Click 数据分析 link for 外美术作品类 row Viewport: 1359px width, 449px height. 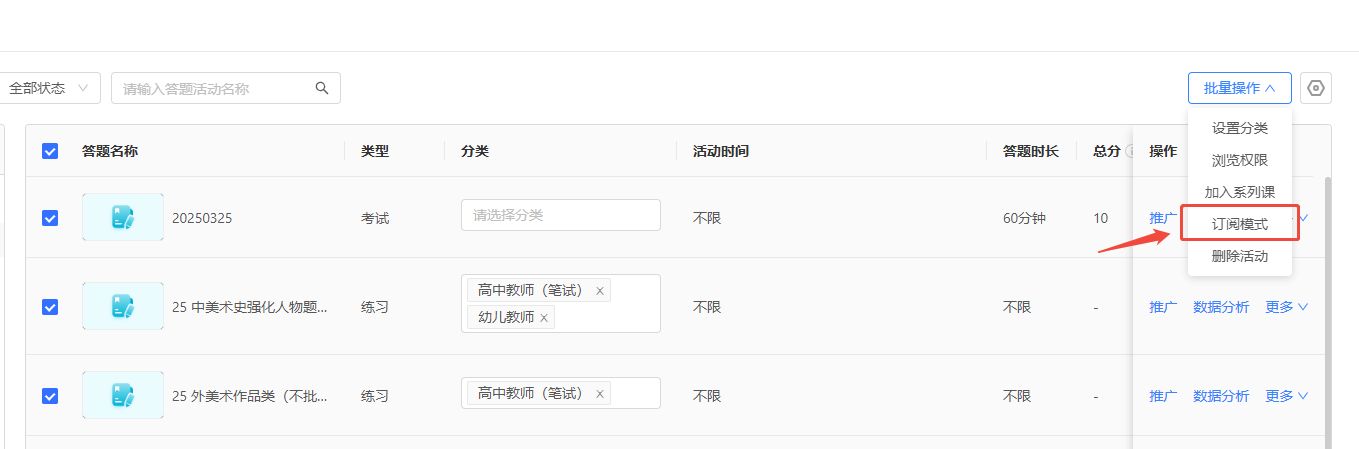tap(1221, 396)
